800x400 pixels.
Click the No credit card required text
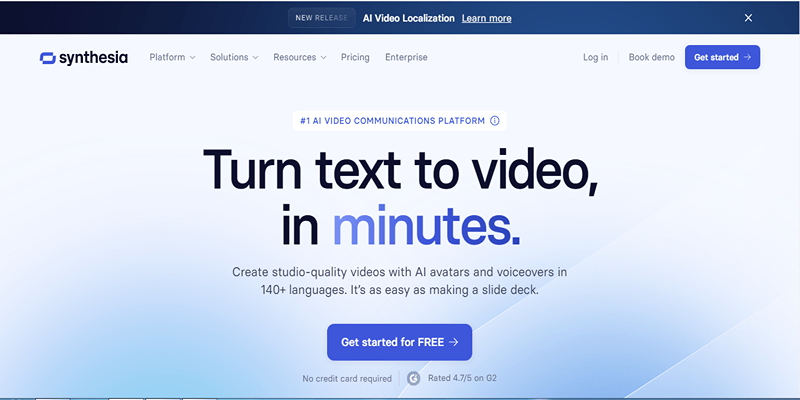347,379
